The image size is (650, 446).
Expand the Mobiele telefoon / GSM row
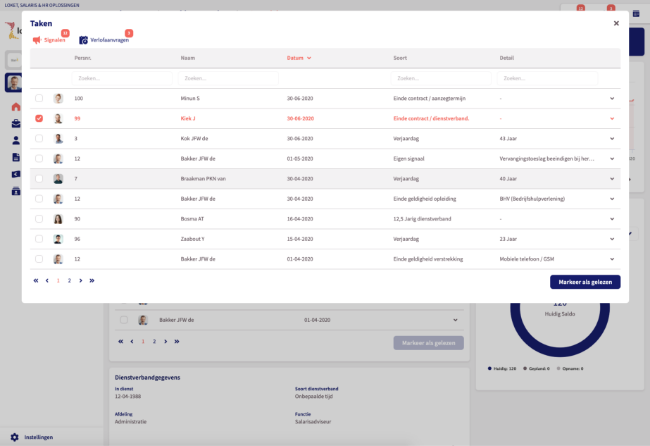612,259
